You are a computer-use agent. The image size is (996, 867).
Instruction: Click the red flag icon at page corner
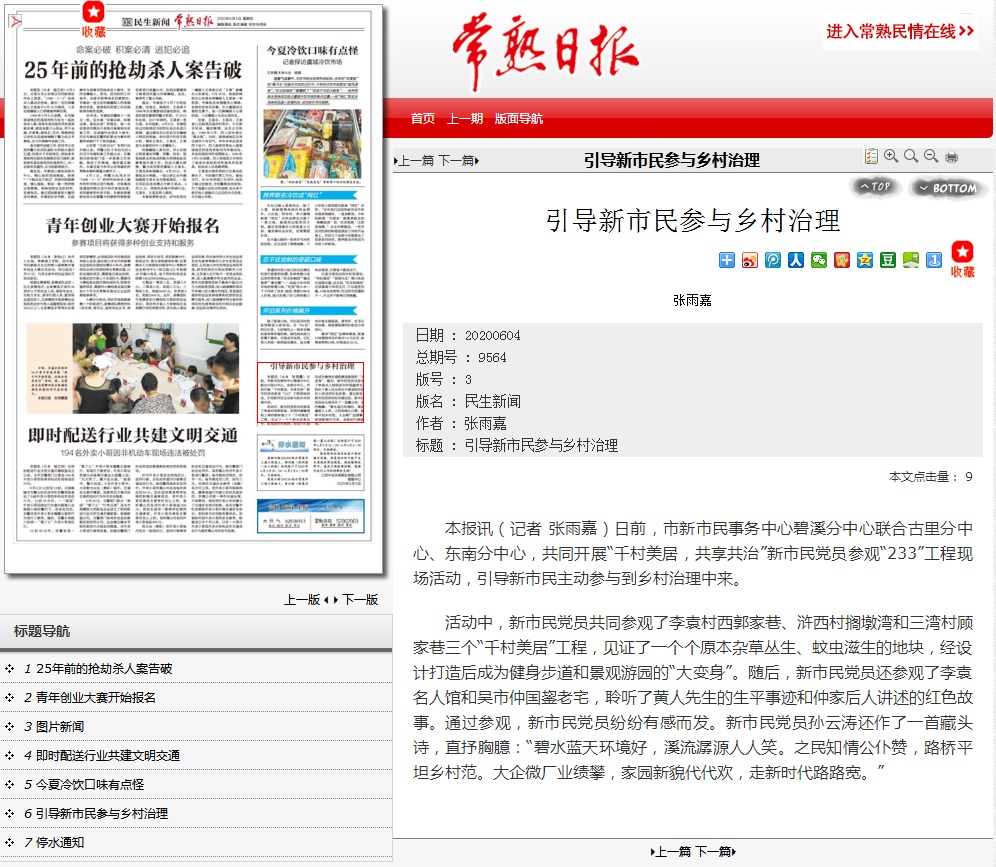tap(15, 22)
